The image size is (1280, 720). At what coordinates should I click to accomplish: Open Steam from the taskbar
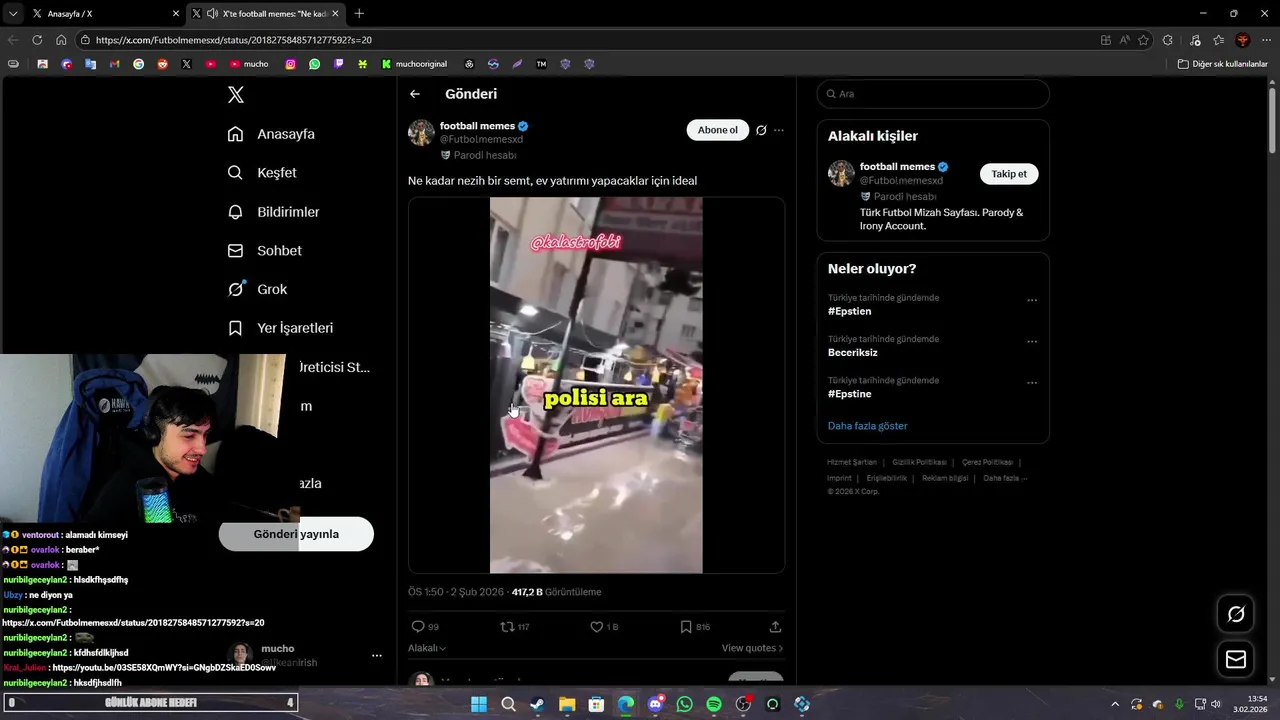coord(537,704)
